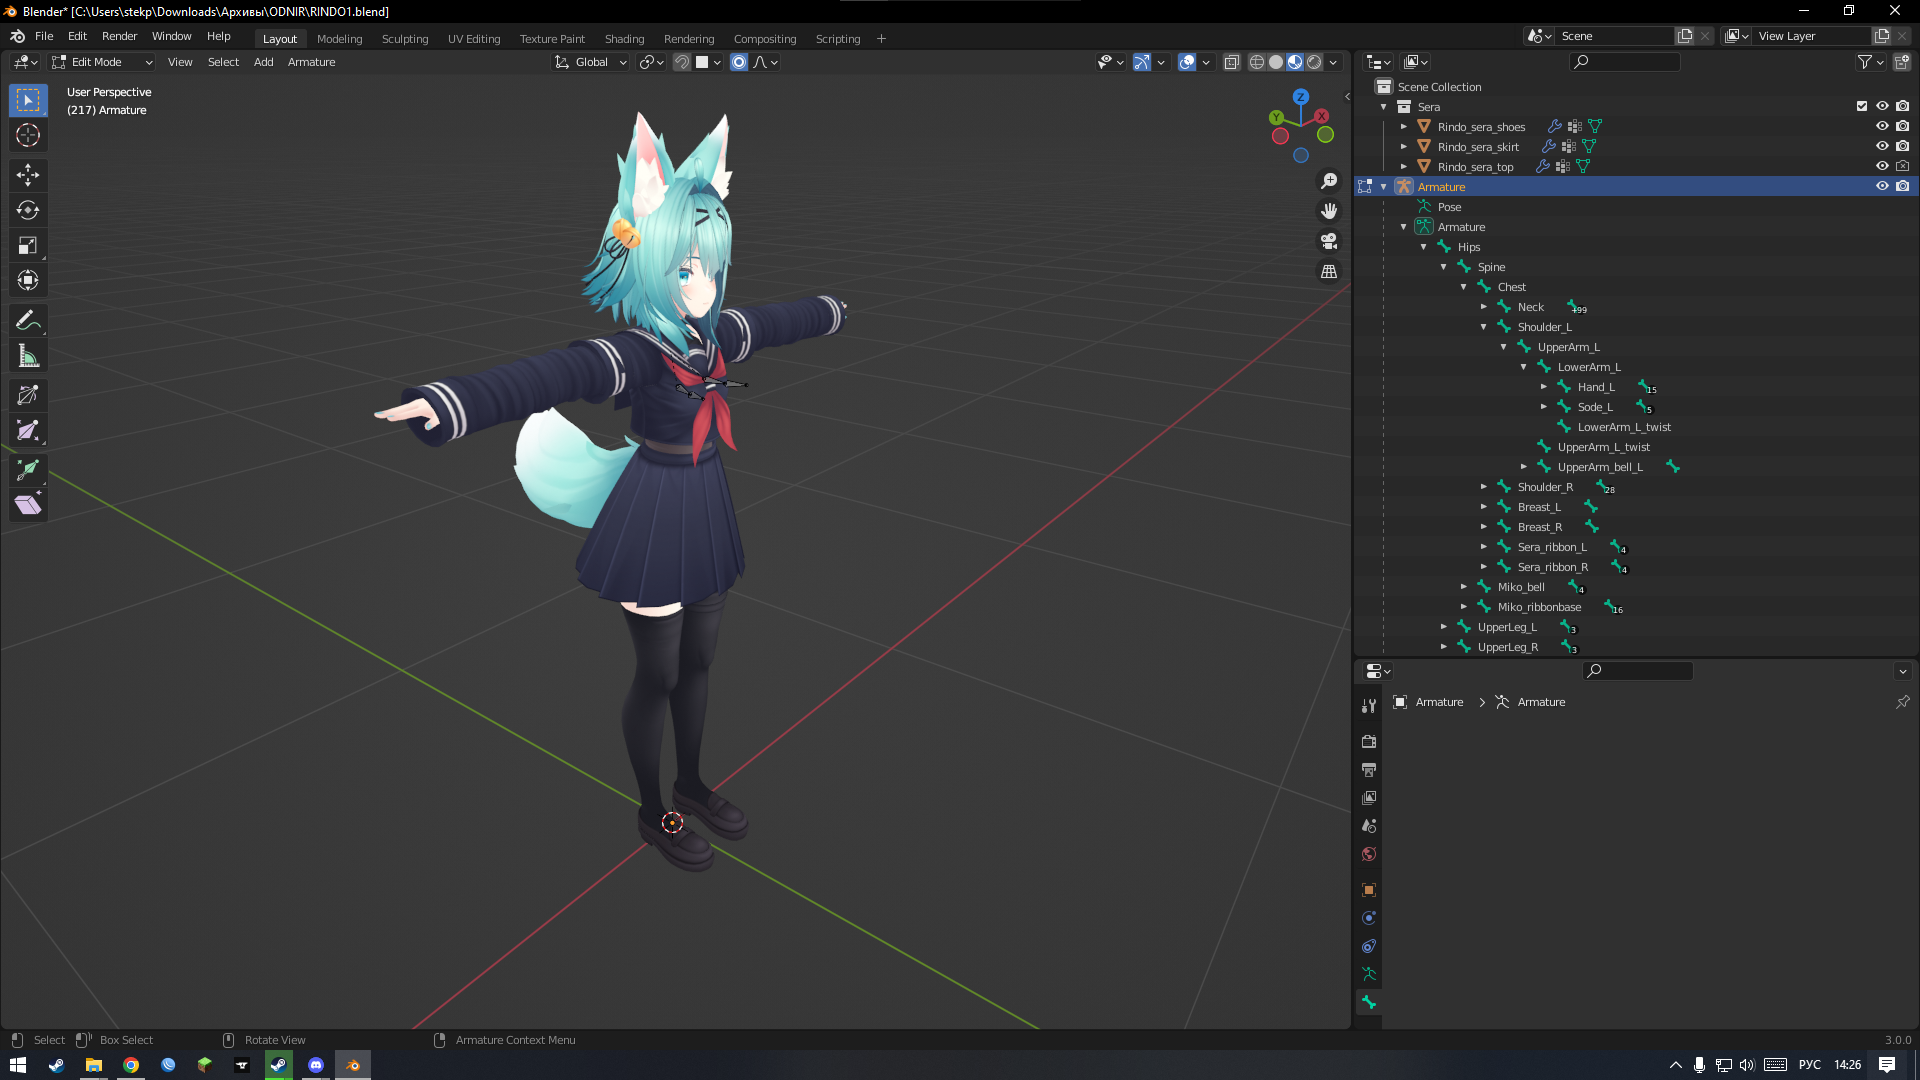
Task: Expand the Shoulder_R bone tree
Action: click(x=1484, y=487)
